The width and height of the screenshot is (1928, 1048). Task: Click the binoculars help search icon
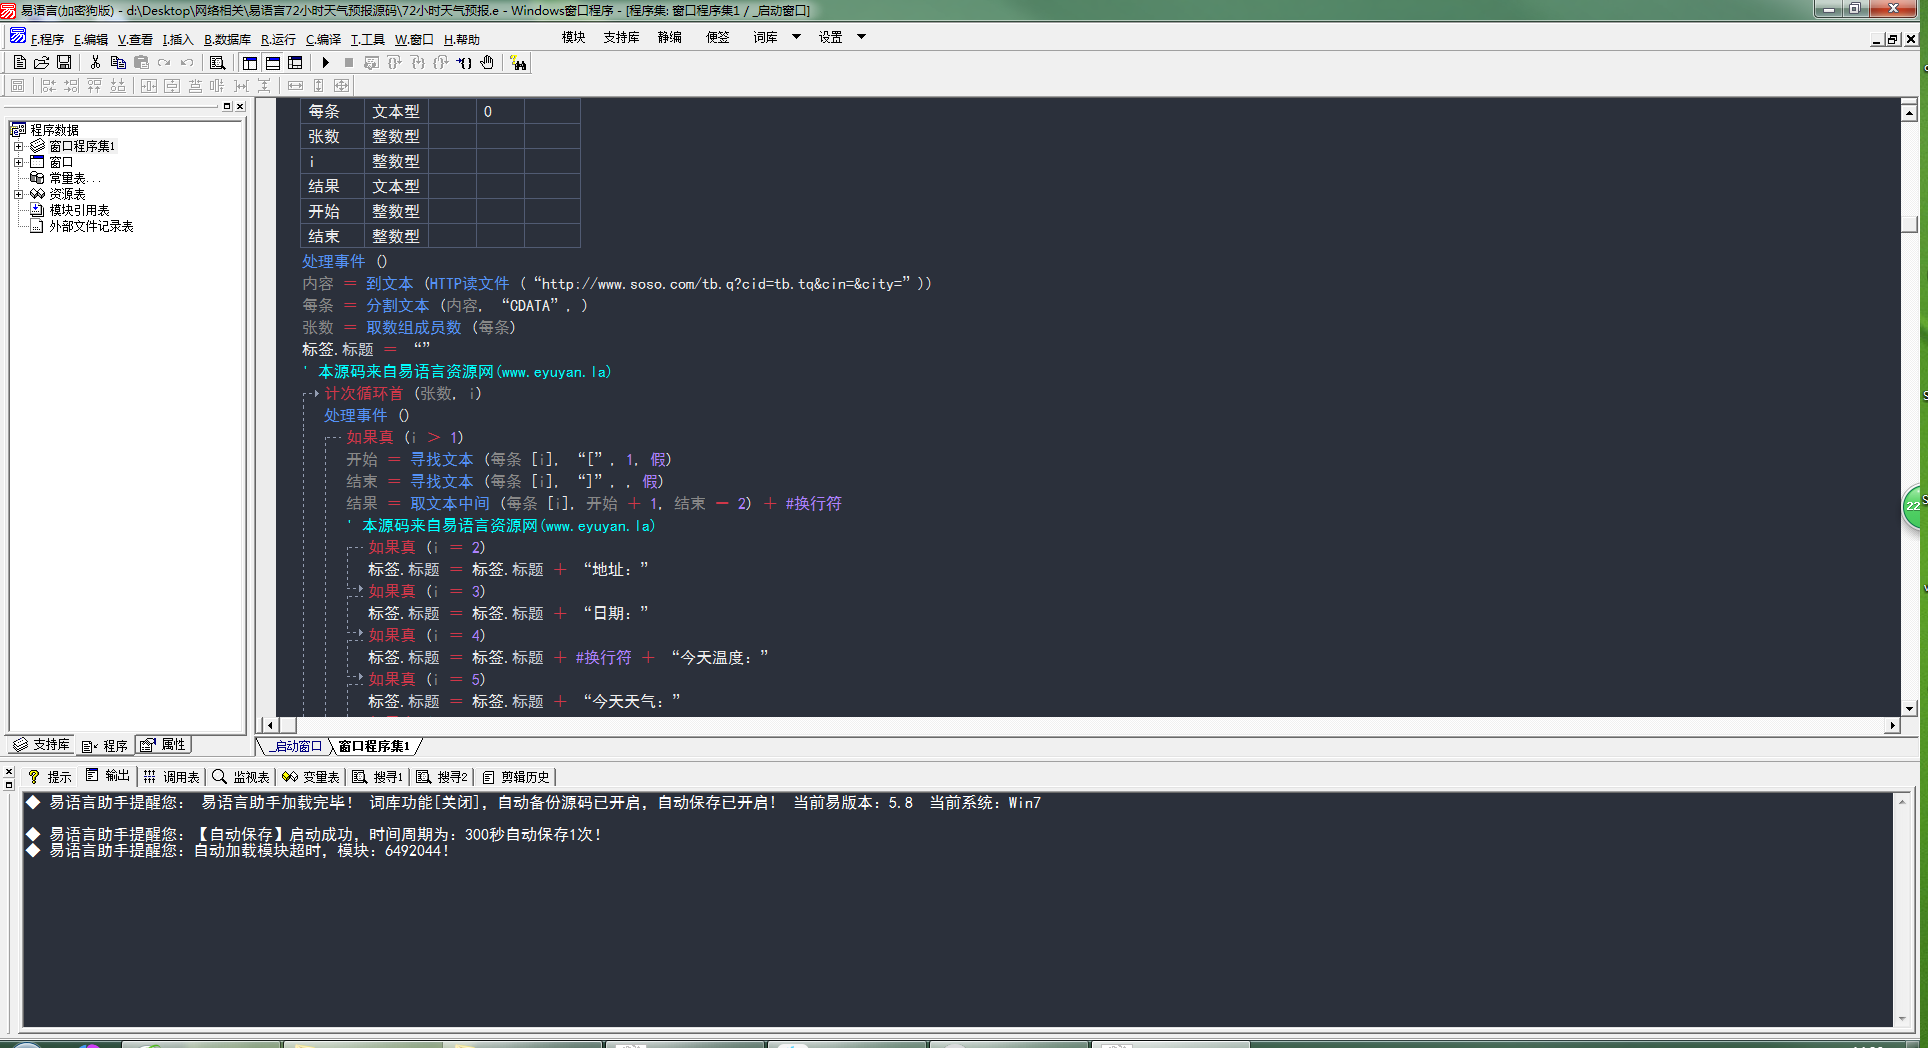pyautogui.click(x=518, y=63)
